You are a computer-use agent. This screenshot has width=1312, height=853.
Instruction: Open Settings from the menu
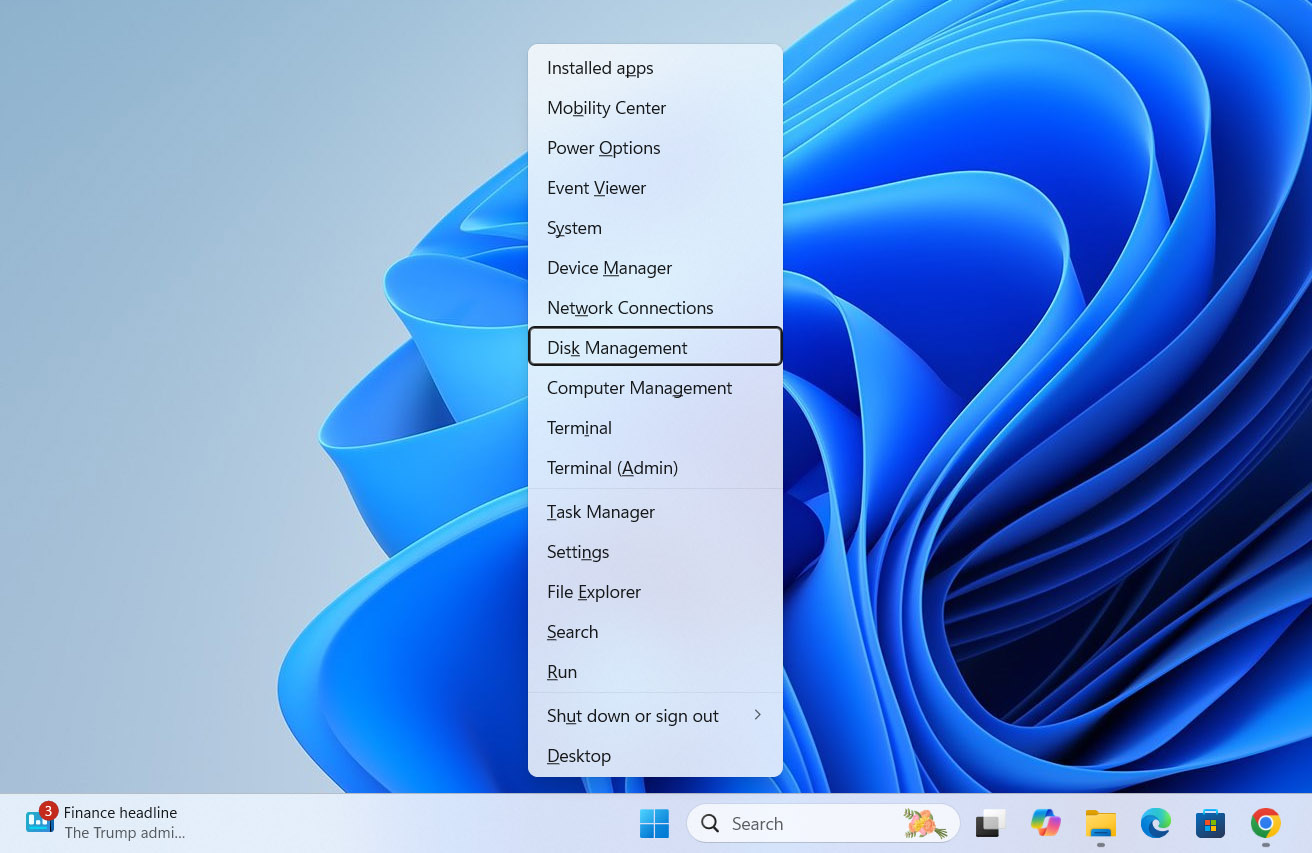tap(655, 552)
